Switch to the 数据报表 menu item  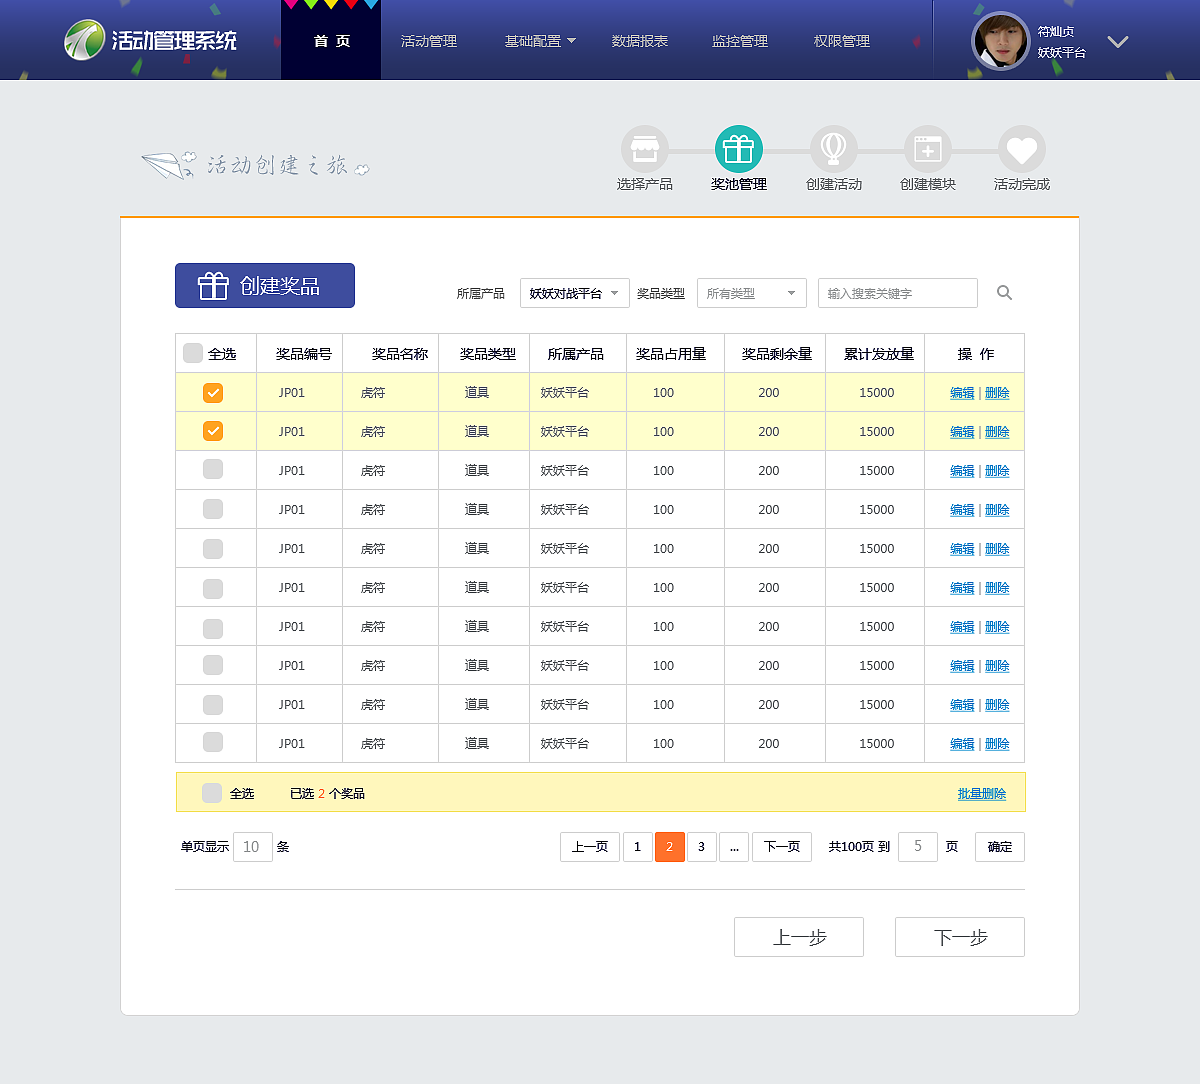point(641,41)
